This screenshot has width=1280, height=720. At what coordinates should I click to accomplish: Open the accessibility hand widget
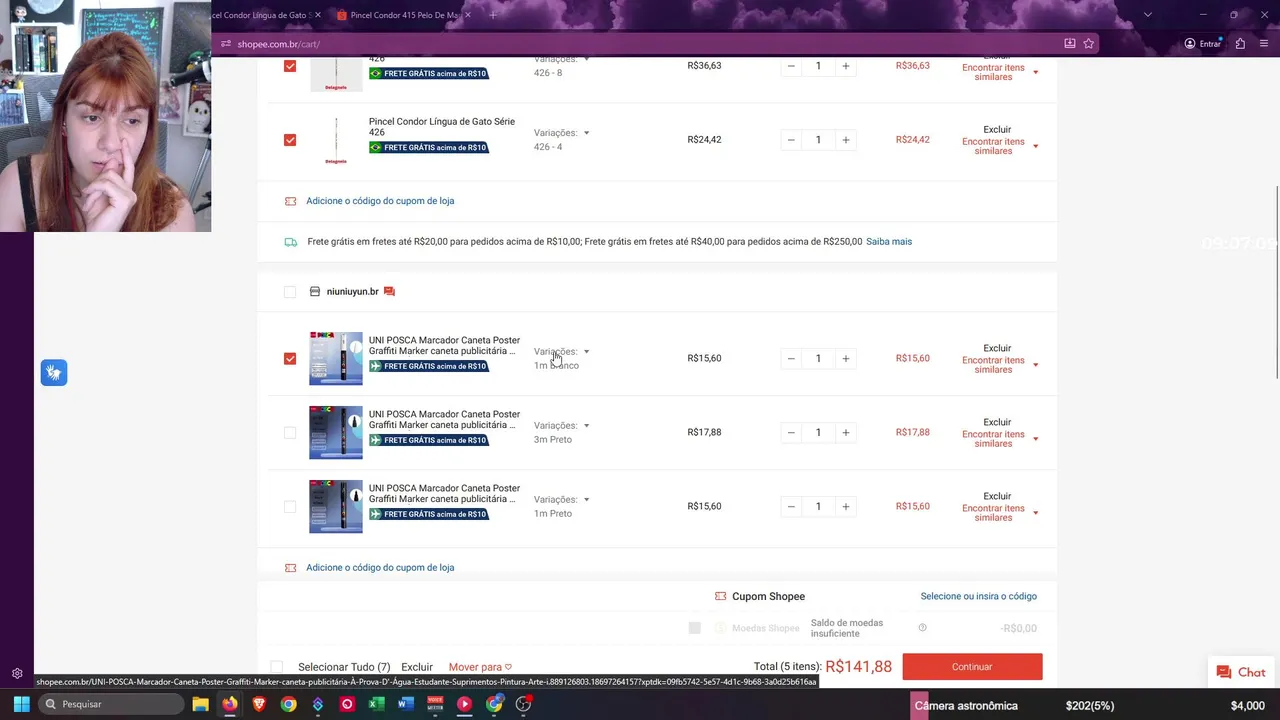pyautogui.click(x=54, y=373)
